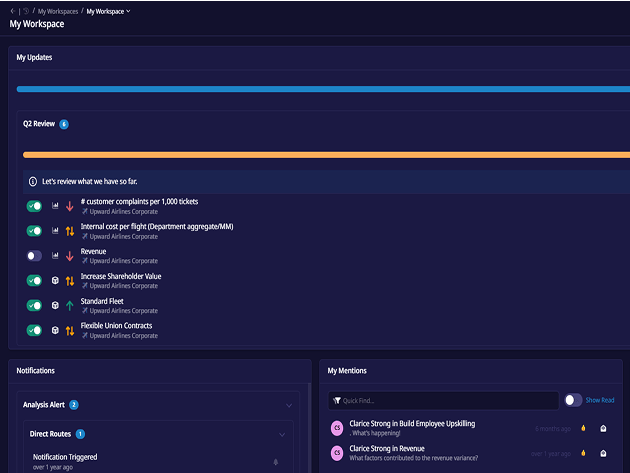Open 'Clarice Strong in Revenue' mention

[x=387, y=448]
